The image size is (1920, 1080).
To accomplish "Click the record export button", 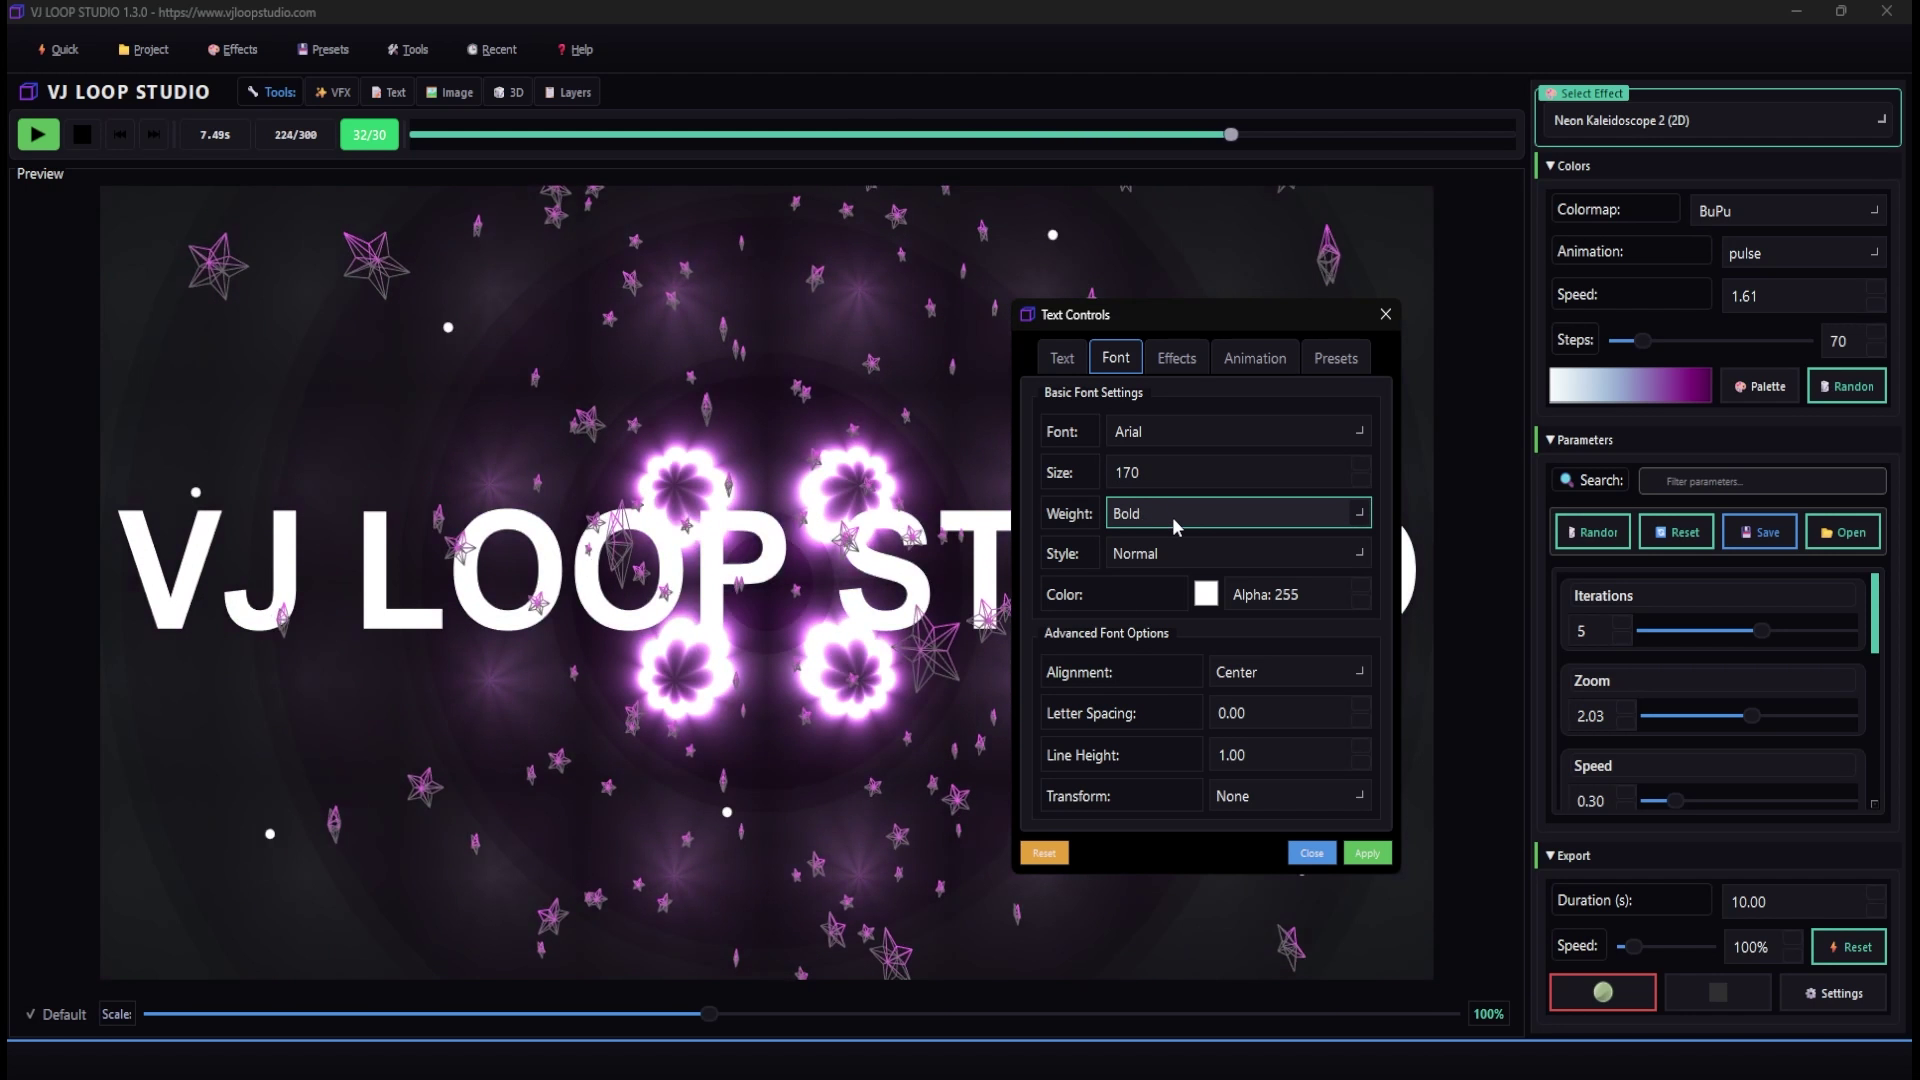I will coord(1602,992).
